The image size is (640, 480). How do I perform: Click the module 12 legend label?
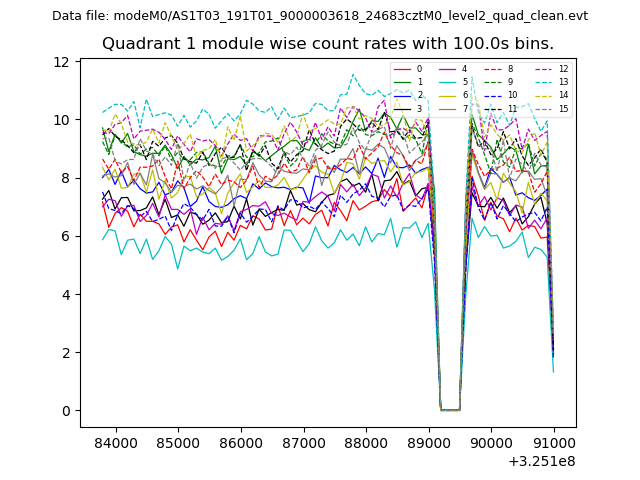point(563,69)
